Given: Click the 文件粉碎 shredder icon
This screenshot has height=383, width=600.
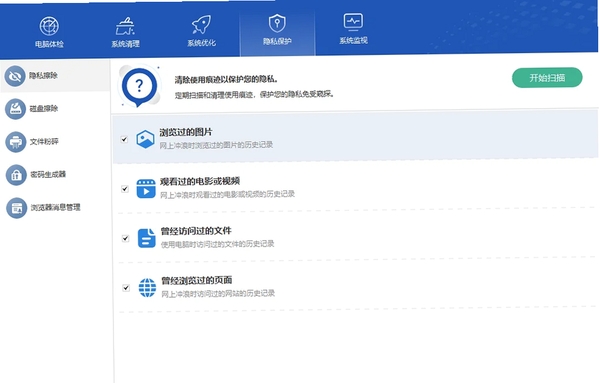Looking at the screenshot, I should [16, 142].
